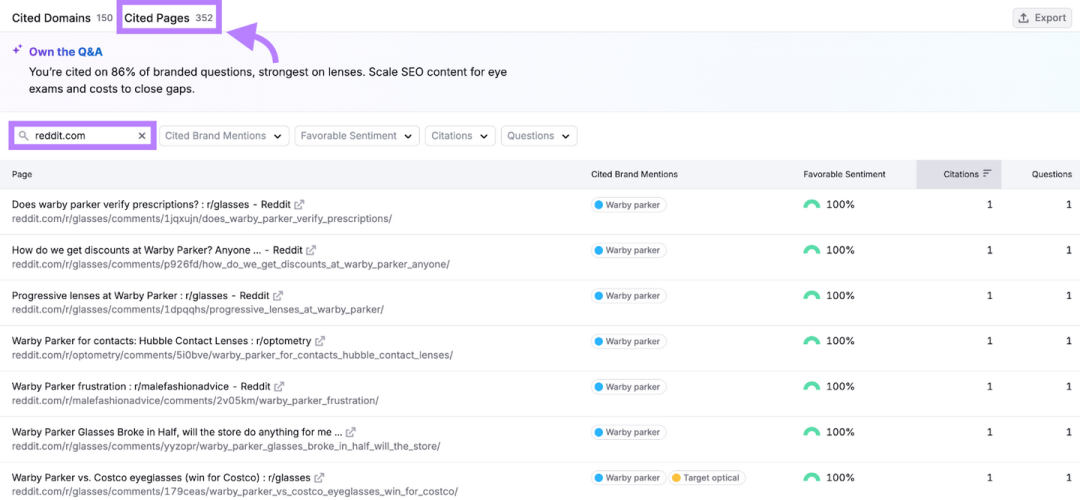Open external link icon for 'How do we get discounts'
Viewport: 1080px width, 500px height.
click(311, 250)
